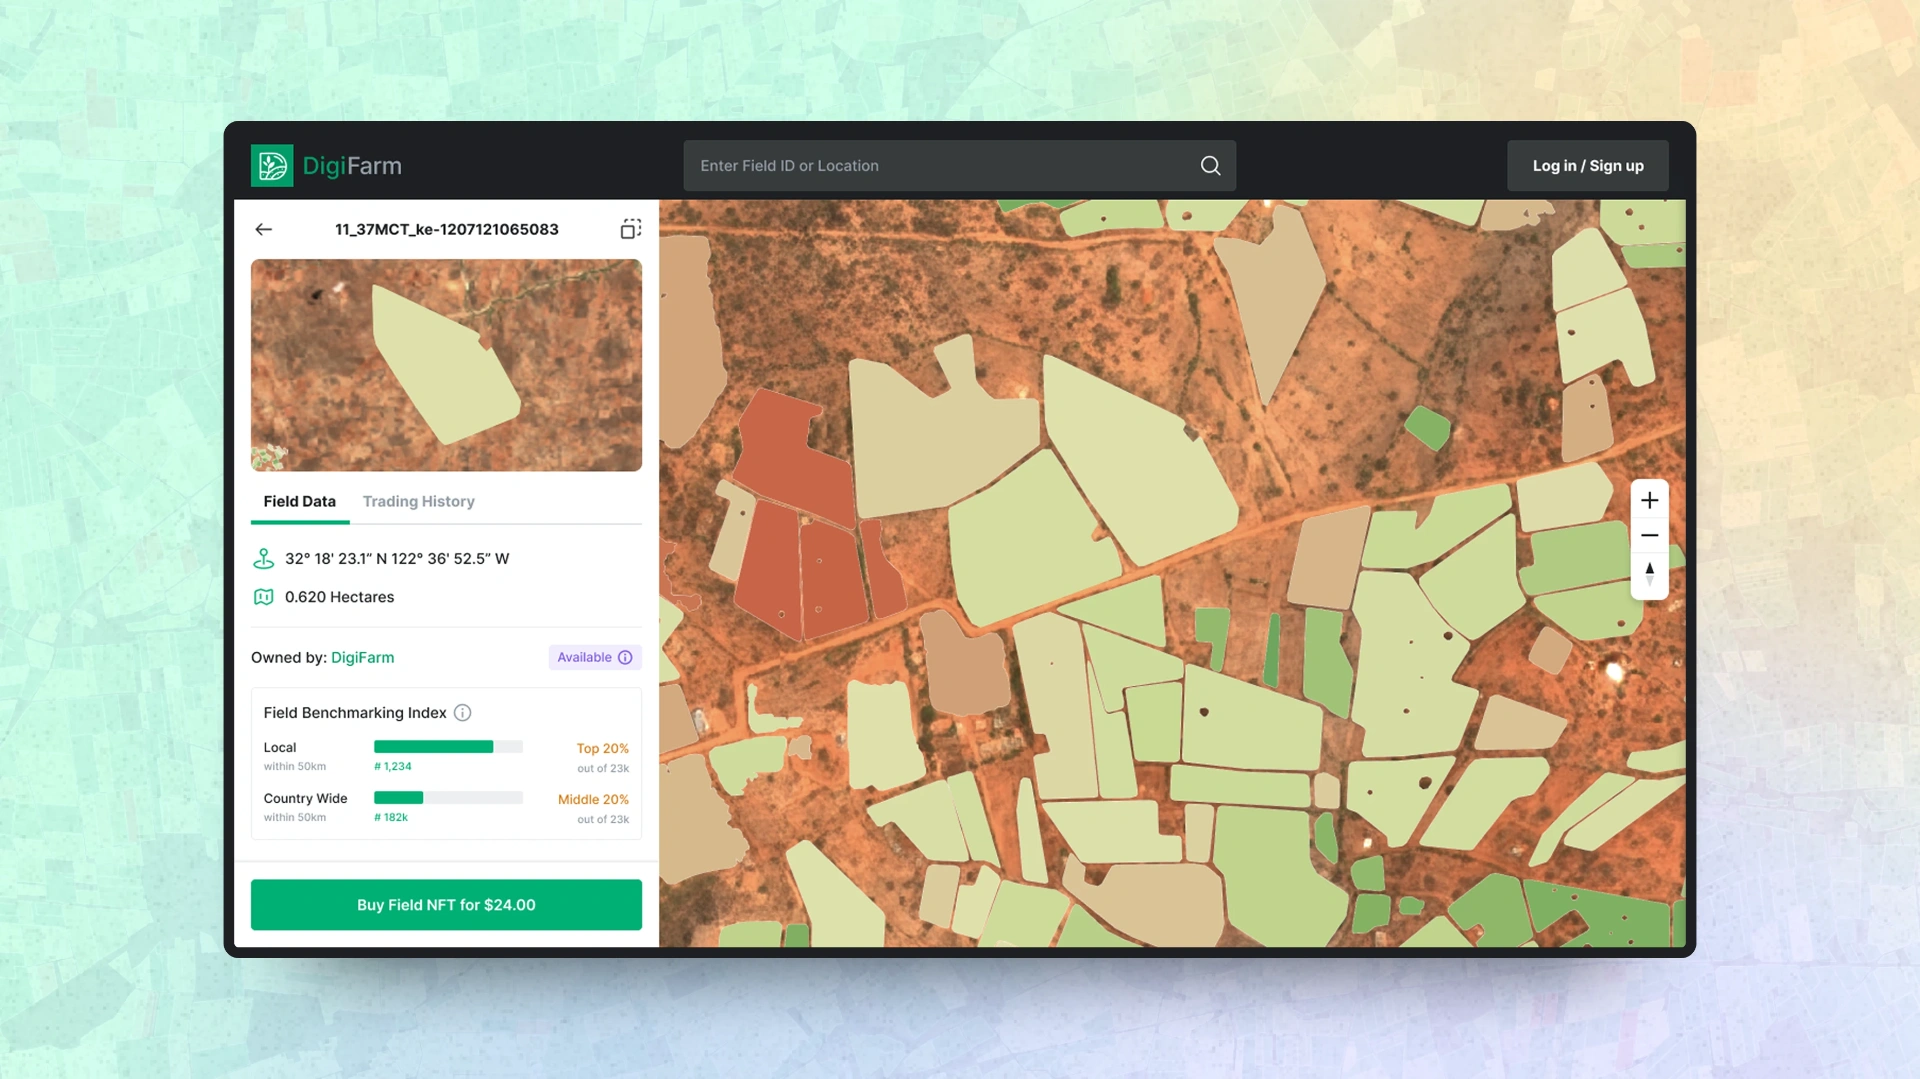Click the Available status badge
This screenshot has width=1920, height=1079.
[x=595, y=657]
